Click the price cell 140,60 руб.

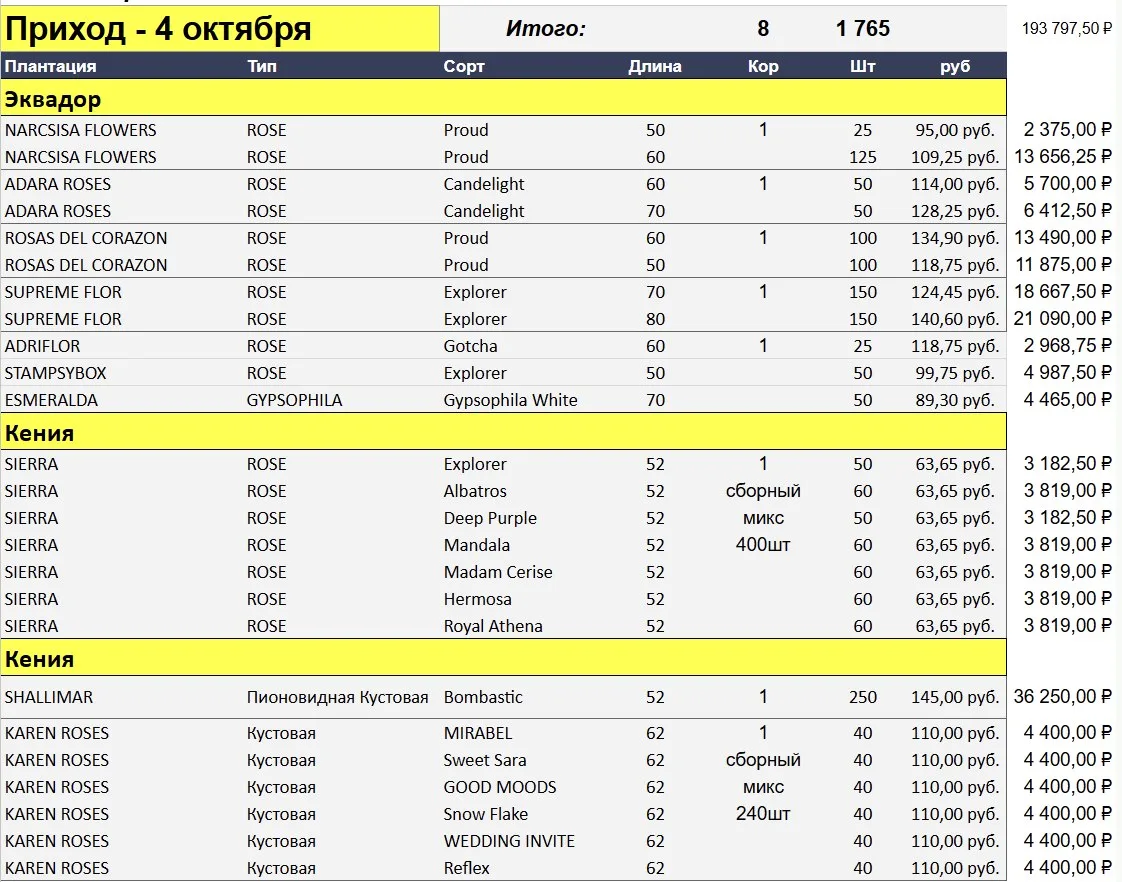pyautogui.click(x=955, y=320)
